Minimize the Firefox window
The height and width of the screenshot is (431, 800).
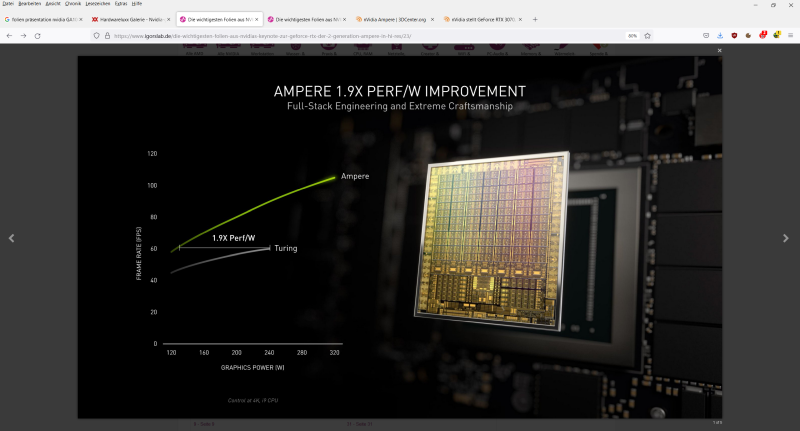756,5
